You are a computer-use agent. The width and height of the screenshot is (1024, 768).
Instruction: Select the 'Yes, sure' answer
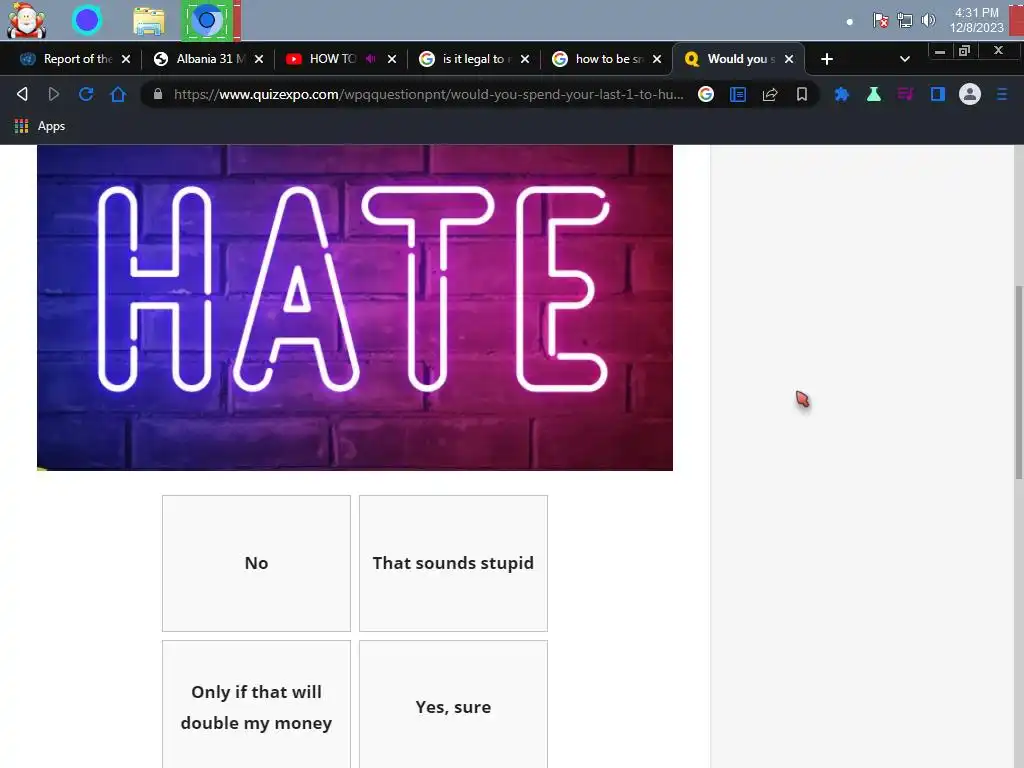click(x=453, y=705)
